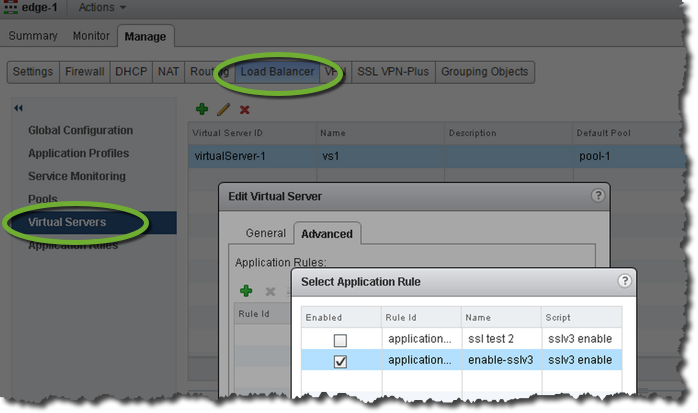The width and height of the screenshot is (698, 413).
Task: Click the Rule Id cell of enable-sslv3 row
Action: pyautogui.click(x=421, y=360)
